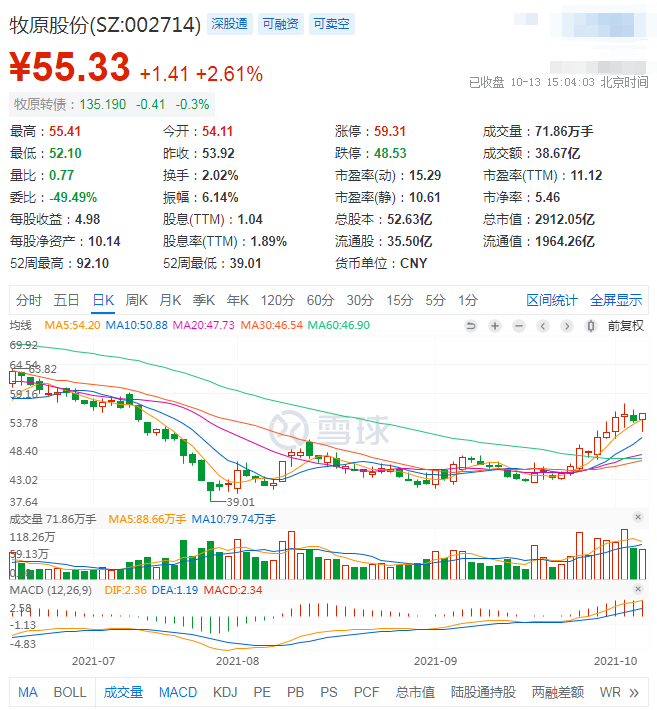
Task: Select the 月K chart tab
Action: (x=170, y=300)
